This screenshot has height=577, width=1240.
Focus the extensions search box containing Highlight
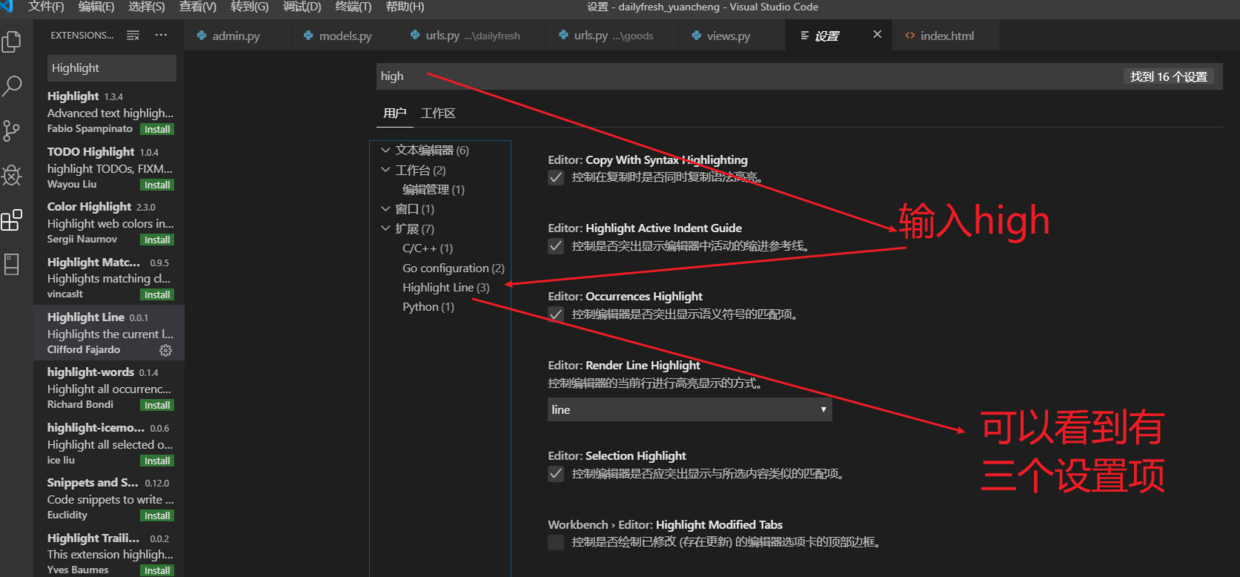pos(111,68)
